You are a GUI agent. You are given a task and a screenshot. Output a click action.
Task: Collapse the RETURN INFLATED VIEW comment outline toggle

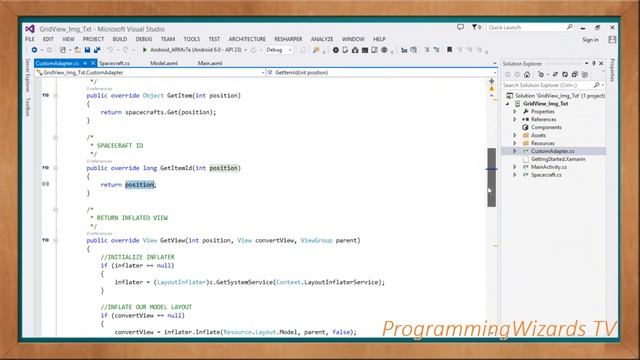56,210
